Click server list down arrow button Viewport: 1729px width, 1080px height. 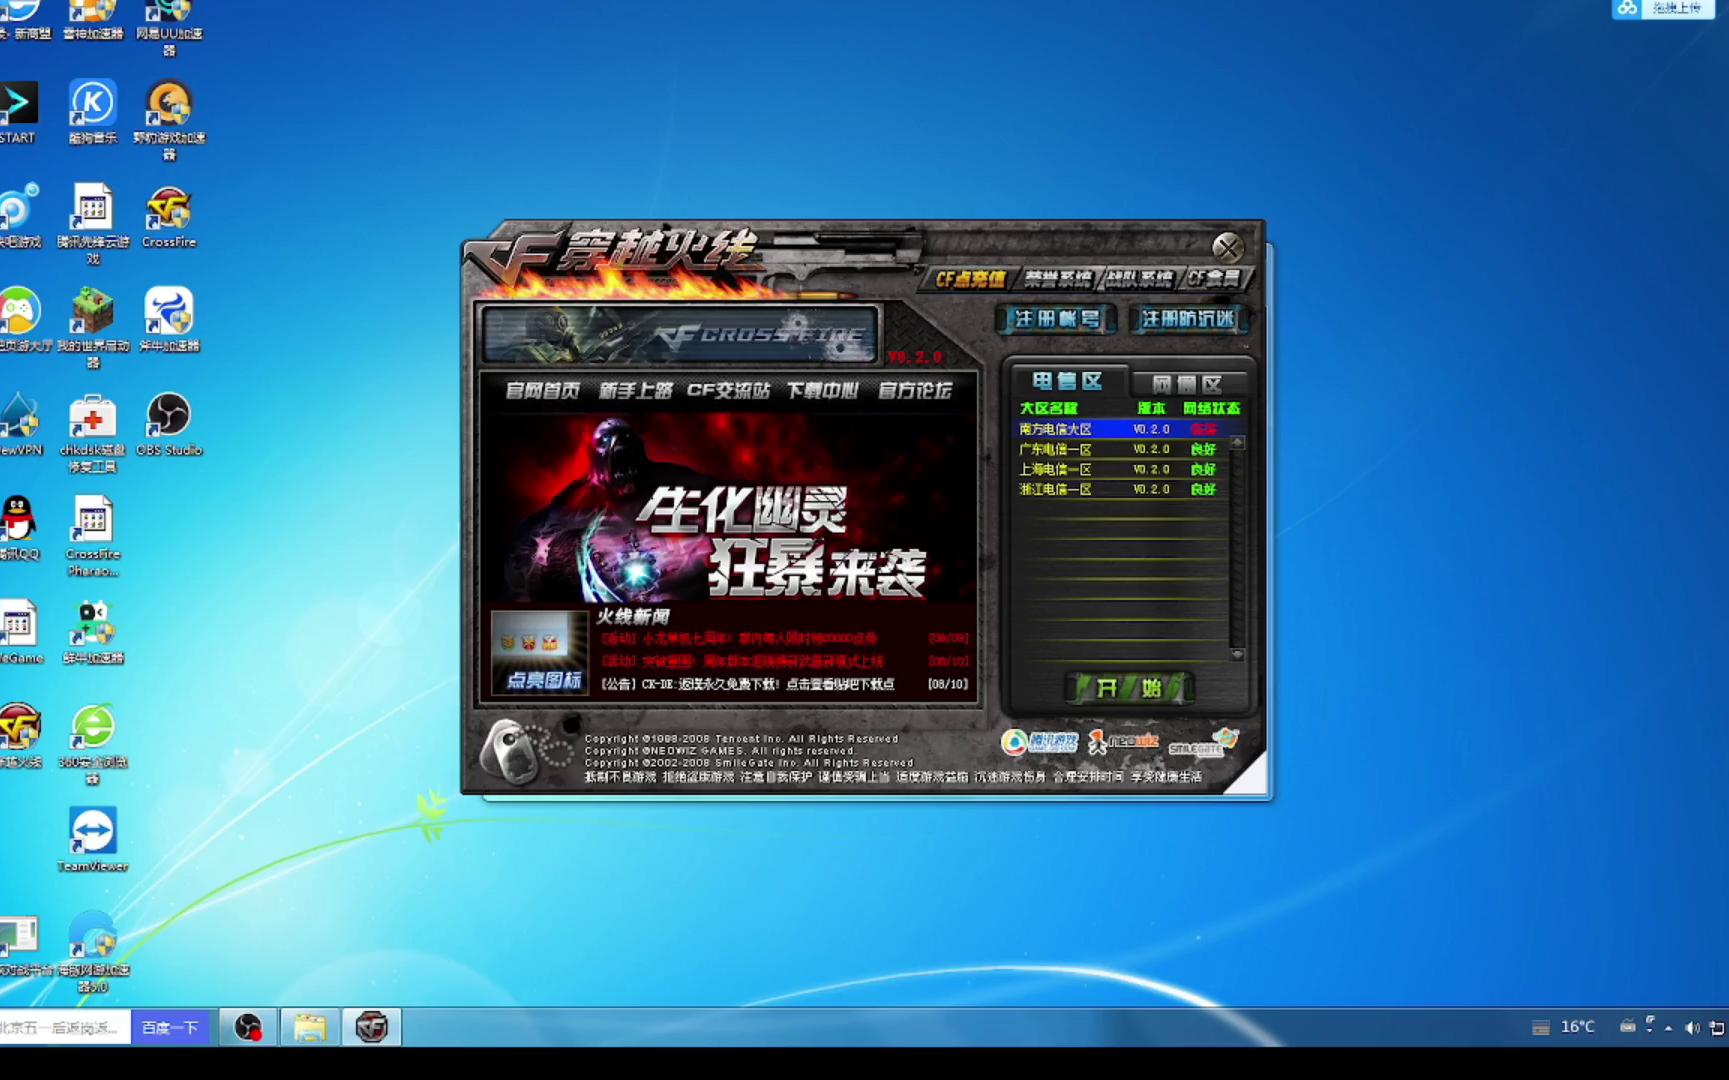tap(1238, 655)
